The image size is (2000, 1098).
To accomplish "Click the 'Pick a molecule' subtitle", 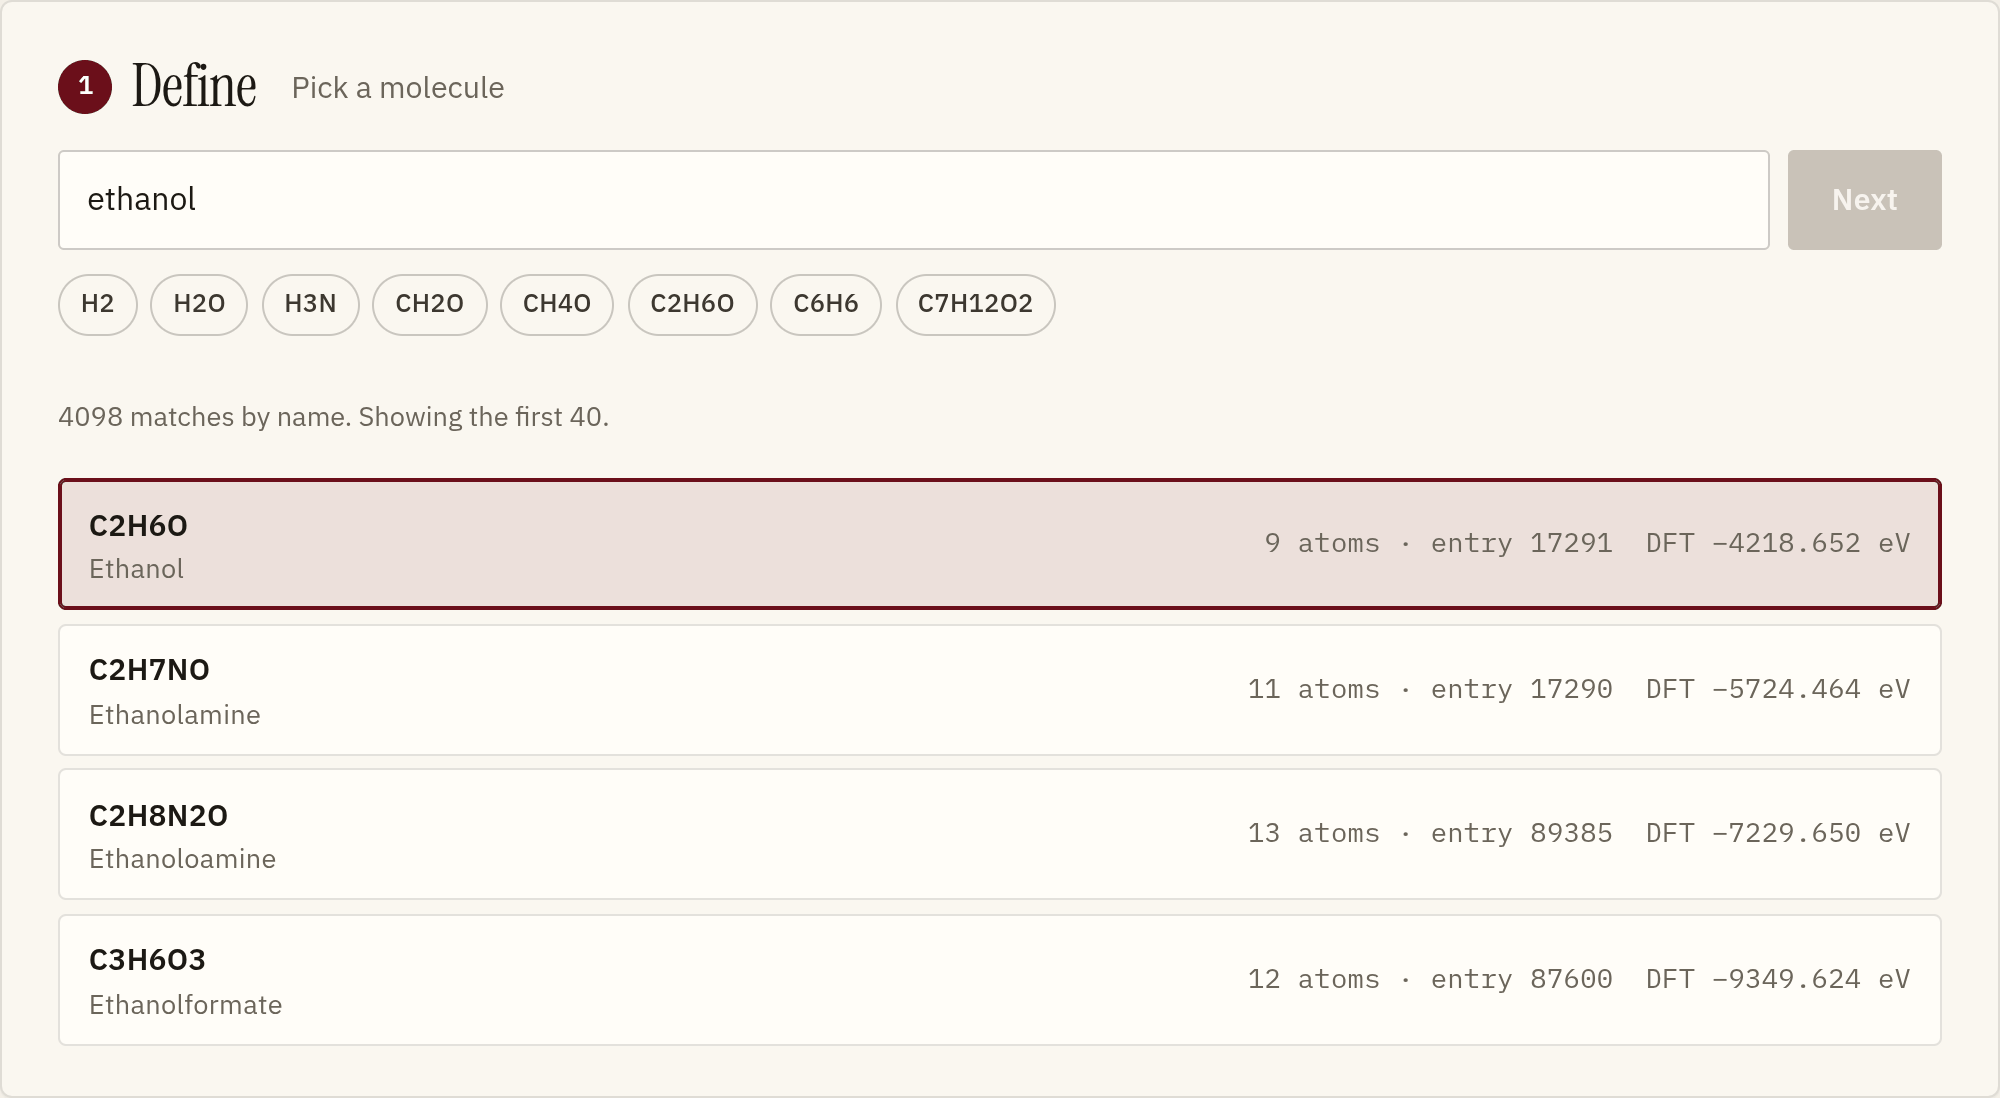I will click(x=398, y=88).
